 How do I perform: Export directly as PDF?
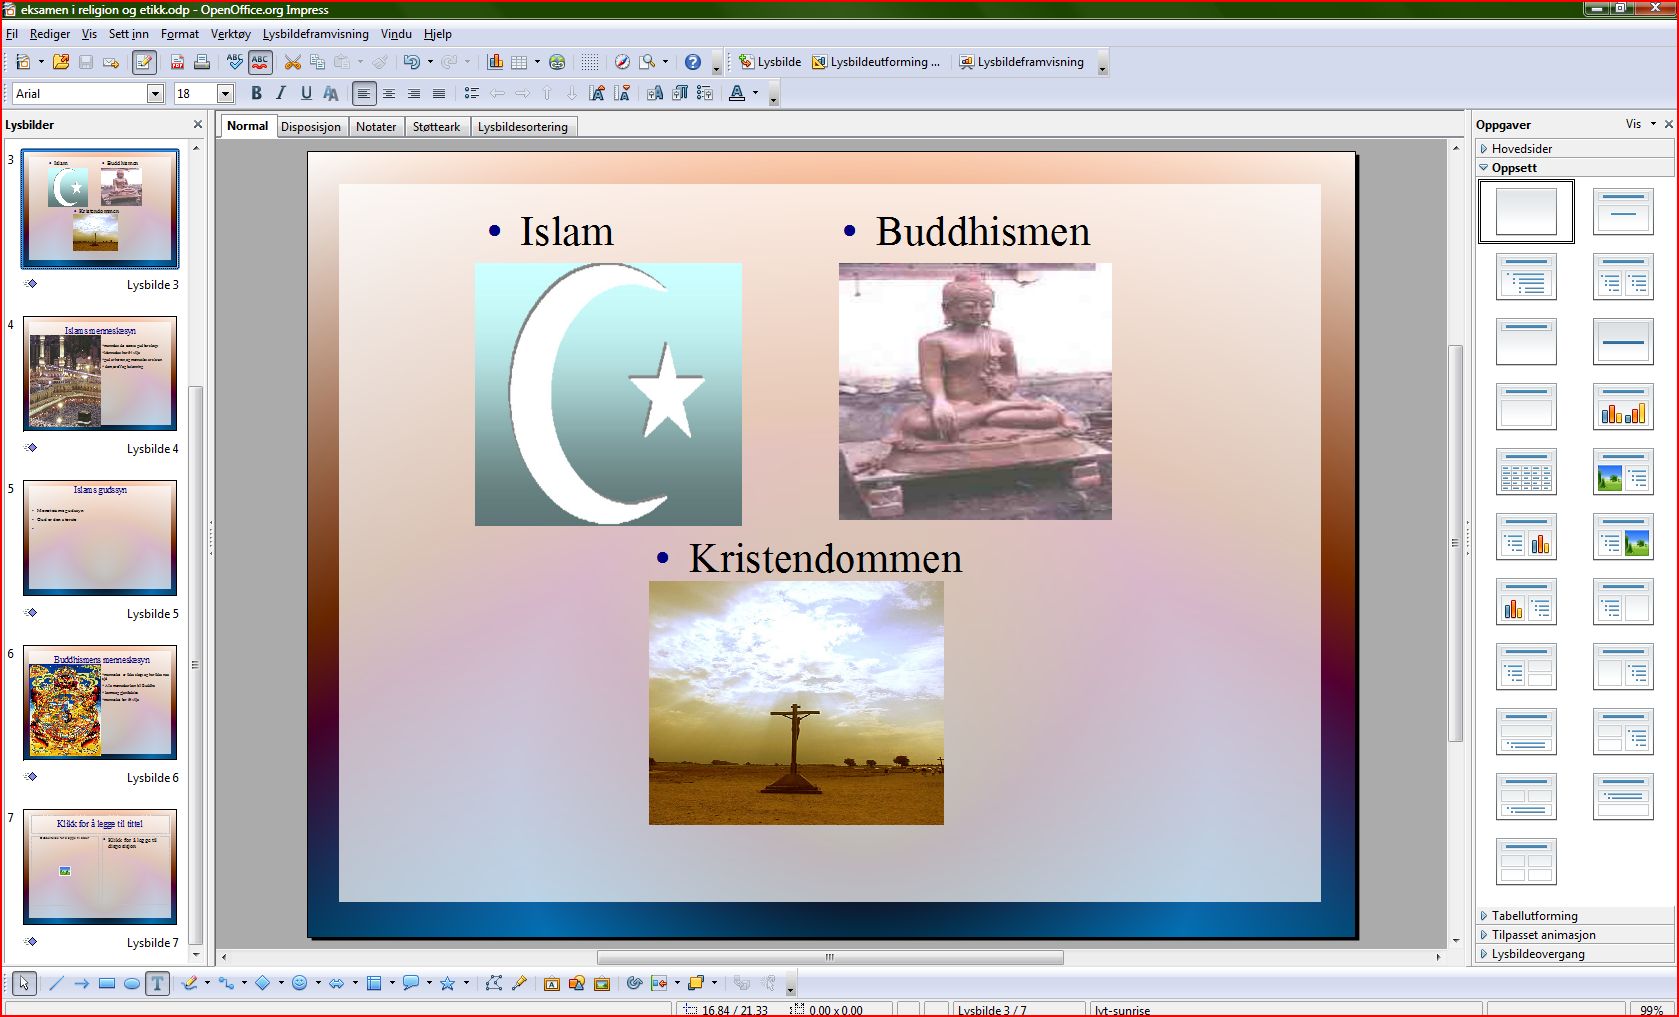click(x=177, y=62)
